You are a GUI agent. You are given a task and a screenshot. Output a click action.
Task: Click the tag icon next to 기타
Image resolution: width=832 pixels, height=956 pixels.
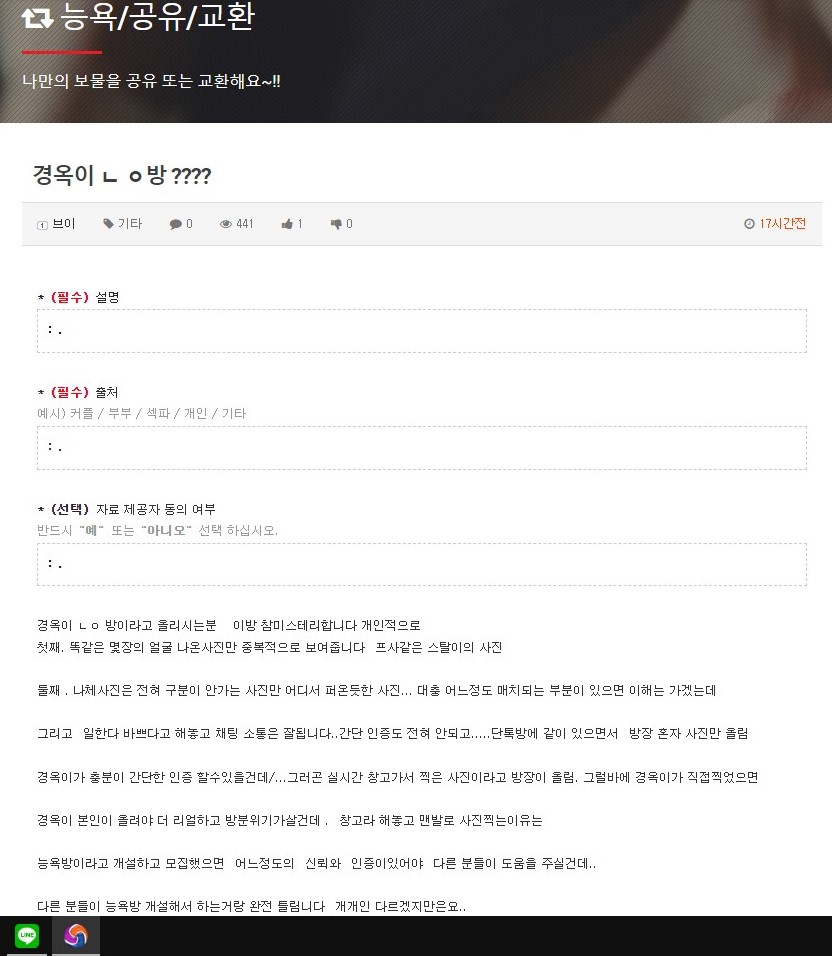[108, 223]
